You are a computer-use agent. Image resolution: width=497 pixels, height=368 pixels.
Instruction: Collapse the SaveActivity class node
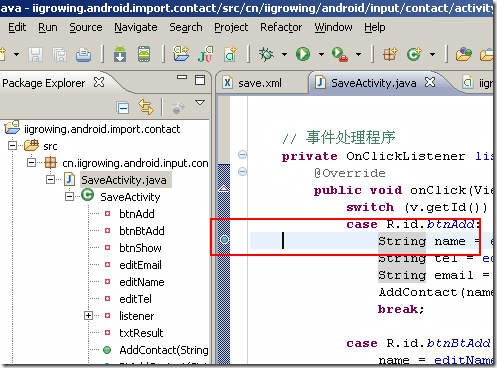[69, 197]
